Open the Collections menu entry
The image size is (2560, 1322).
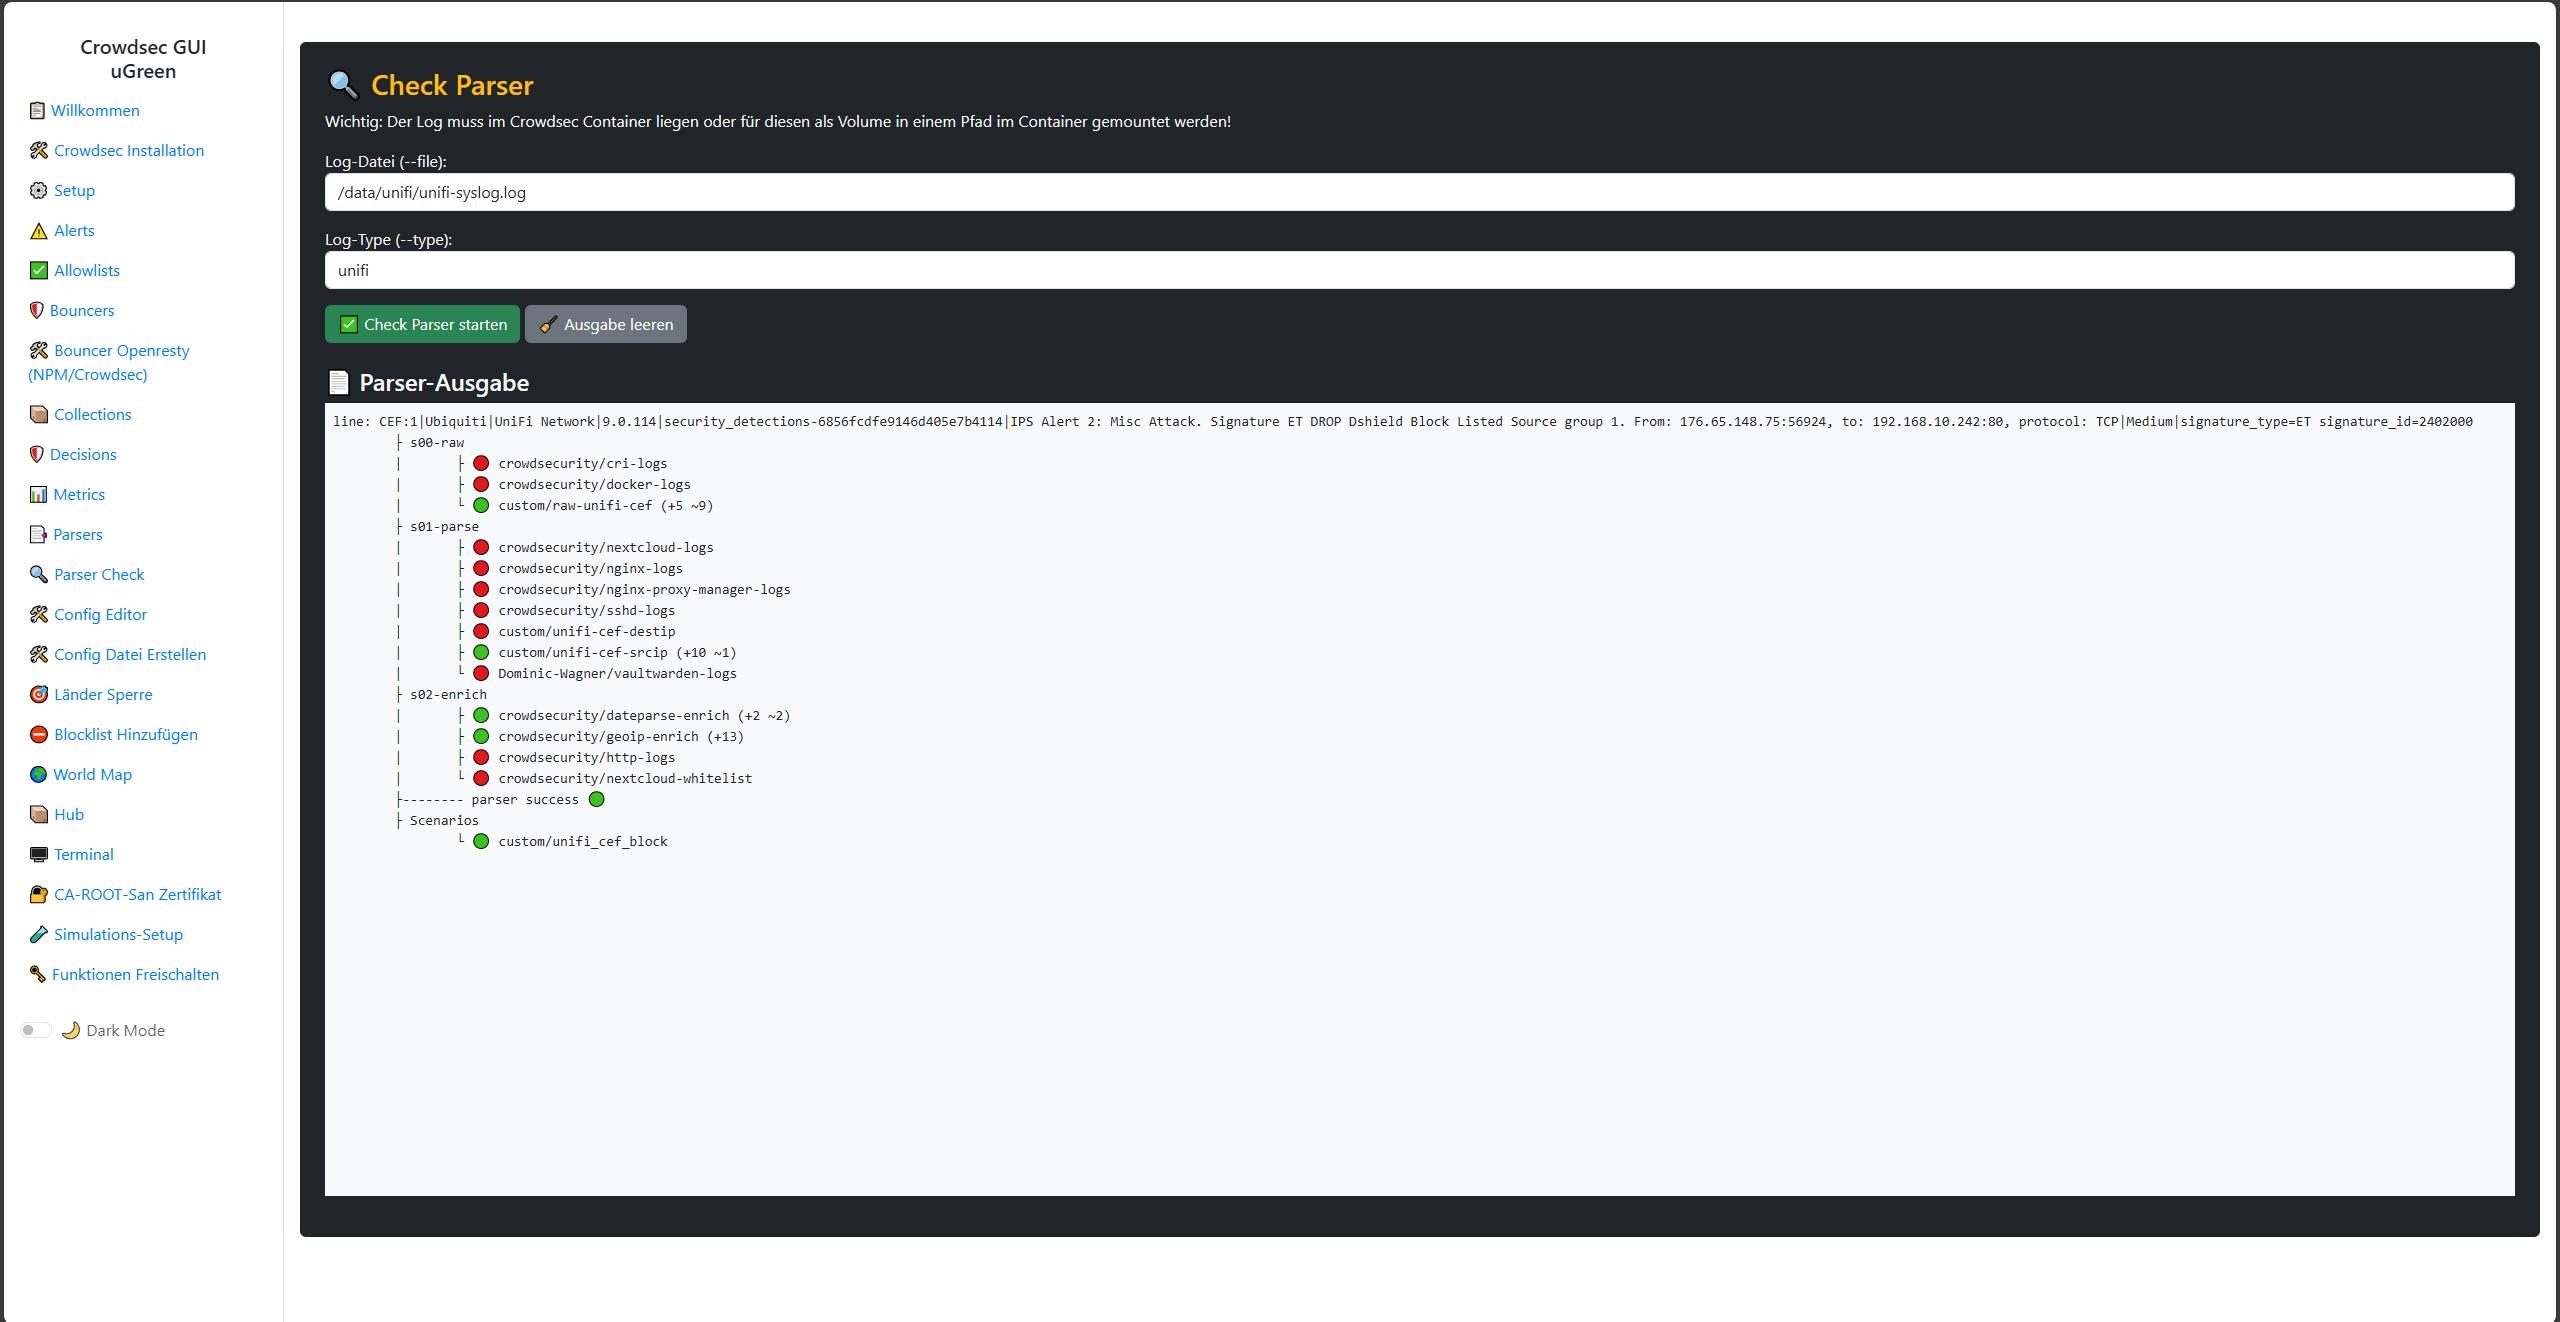point(92,415)
